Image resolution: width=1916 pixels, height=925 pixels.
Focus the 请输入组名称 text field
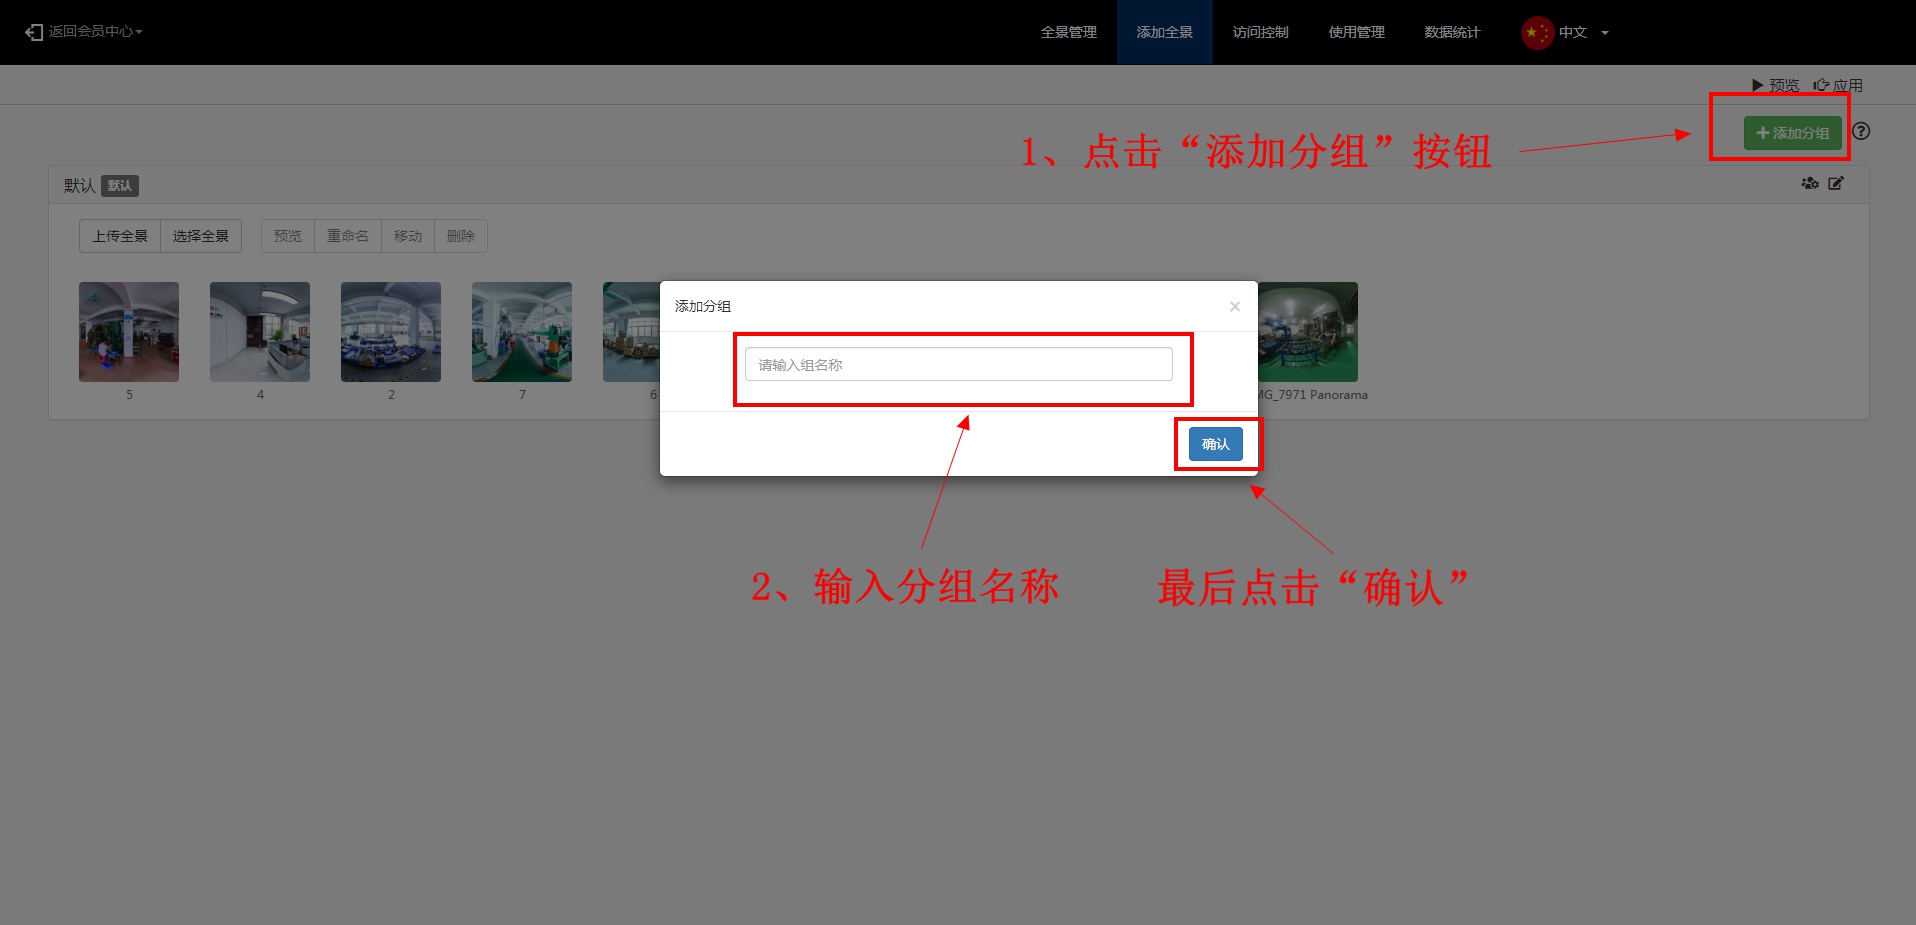[958, 364]
